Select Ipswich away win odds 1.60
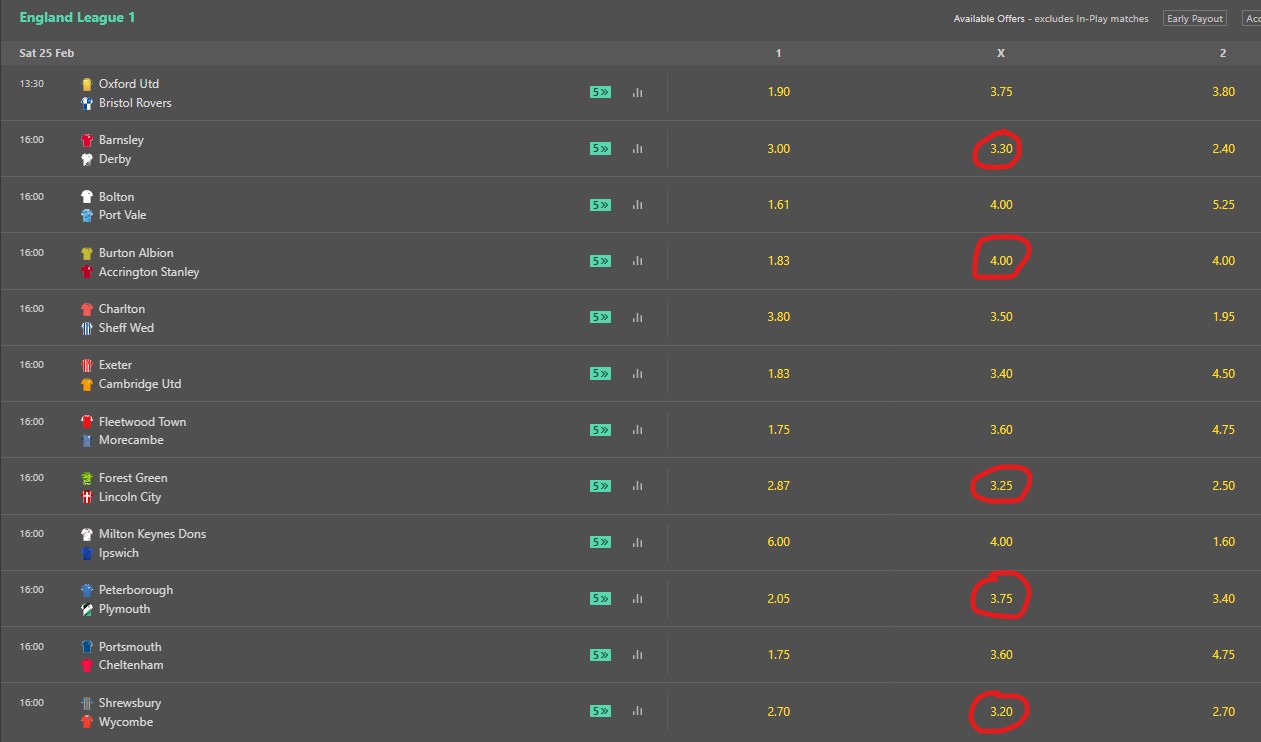This screenshot has height=742, width=1261. click(x=1223, y=542)
